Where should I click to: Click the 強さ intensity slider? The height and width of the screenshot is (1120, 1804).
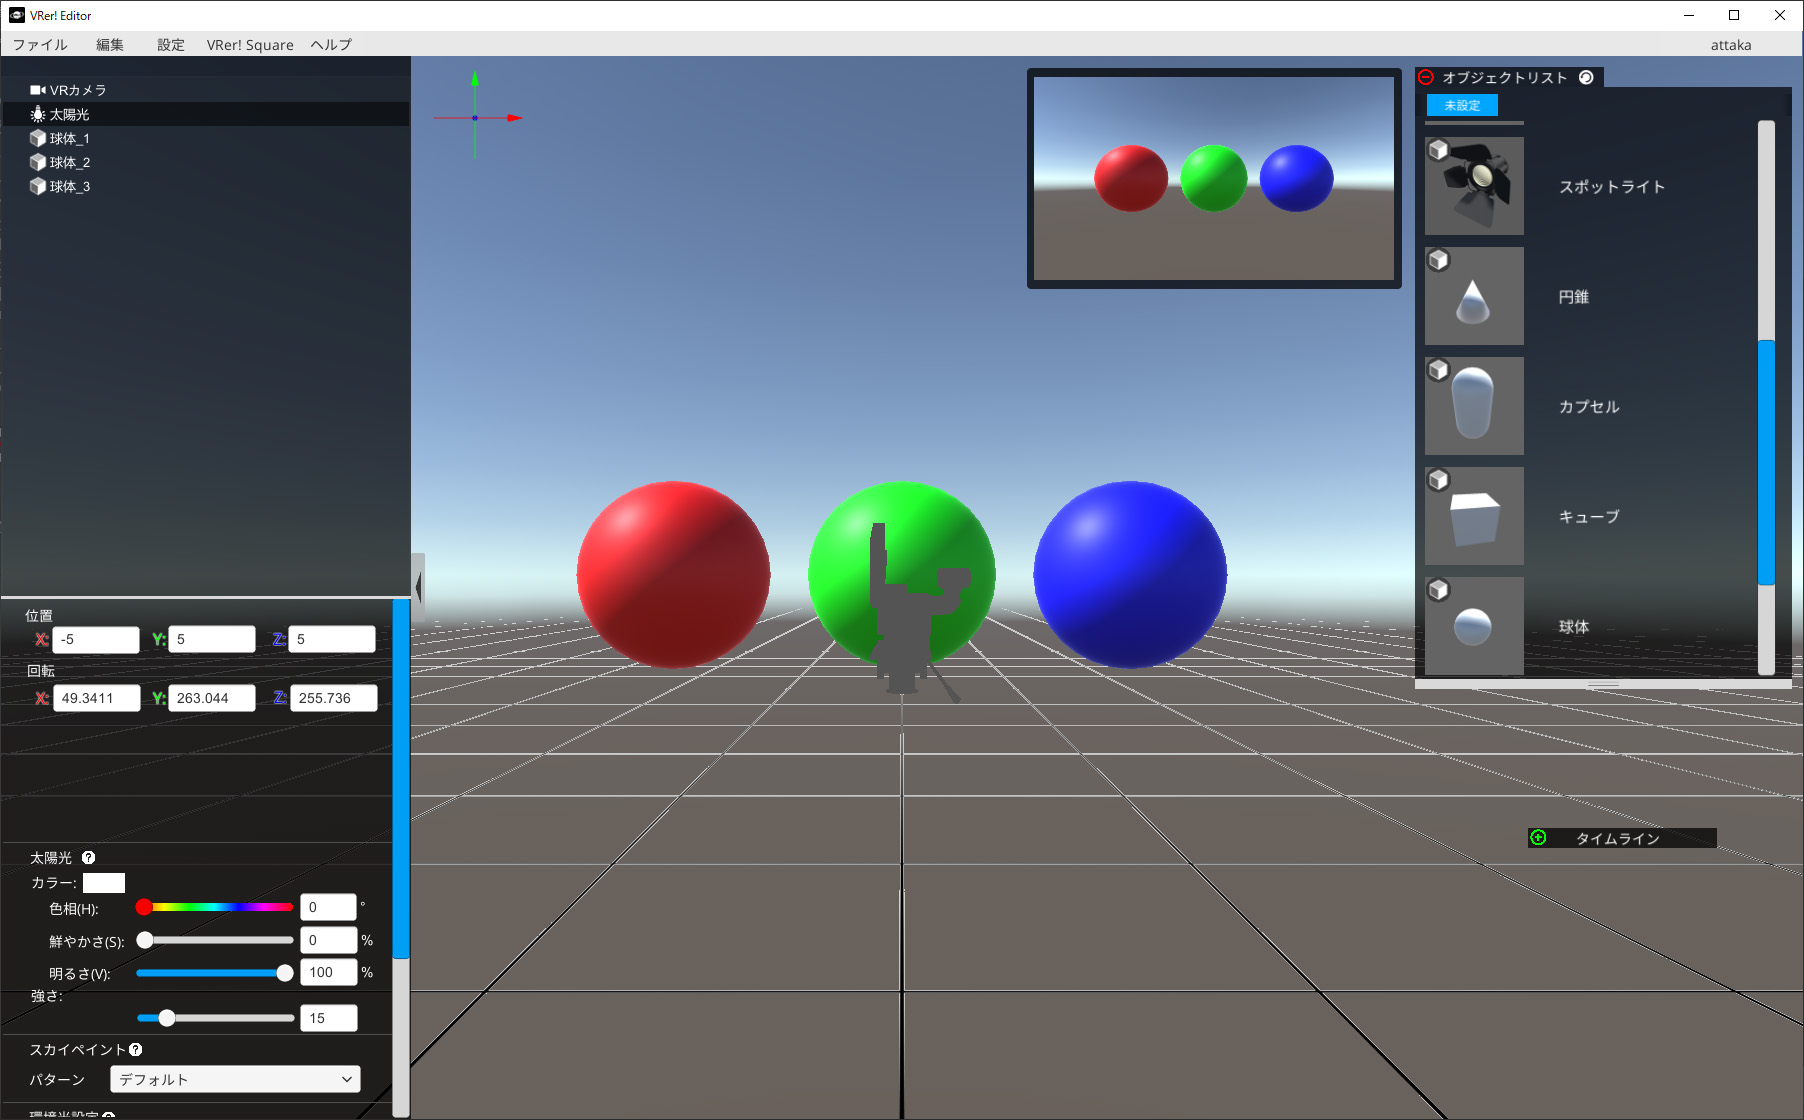[215, 1018]
